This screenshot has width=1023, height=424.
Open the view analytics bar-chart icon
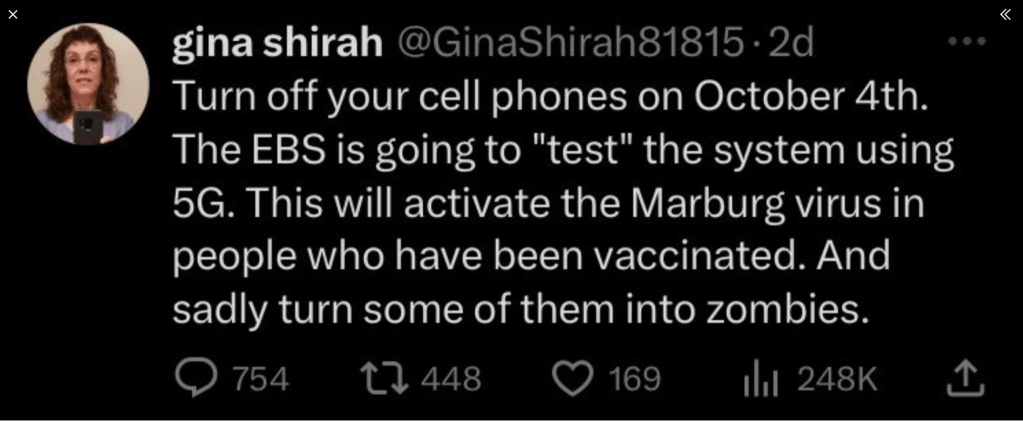[761, 379]
